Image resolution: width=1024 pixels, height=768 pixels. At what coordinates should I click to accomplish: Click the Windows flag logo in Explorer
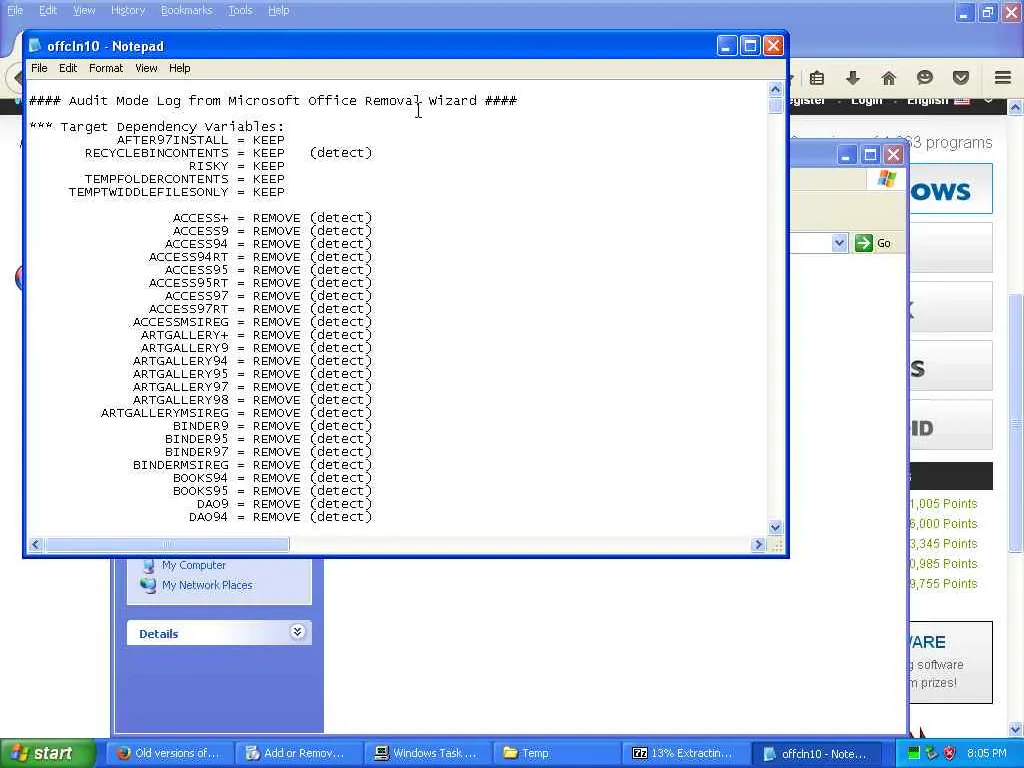[887, 178]
